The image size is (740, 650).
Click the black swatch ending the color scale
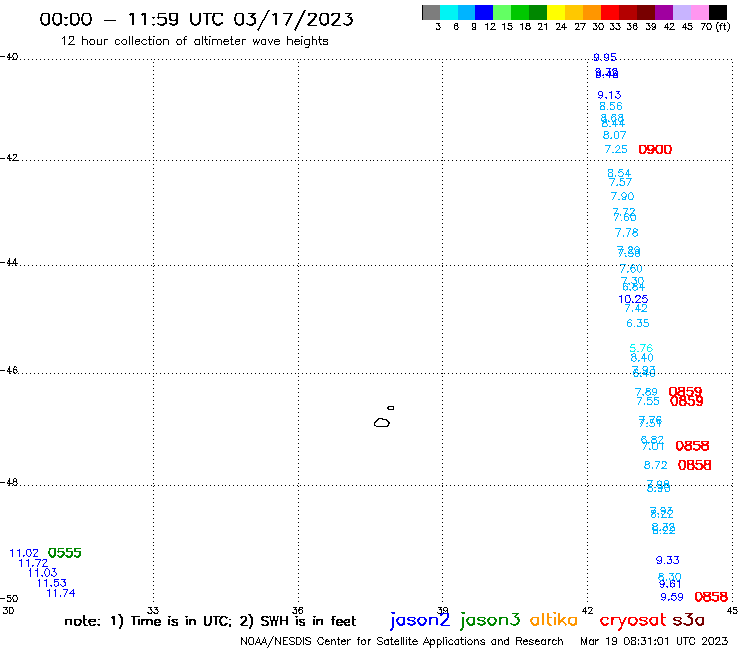pyautogui.click(x=717, y=12)
